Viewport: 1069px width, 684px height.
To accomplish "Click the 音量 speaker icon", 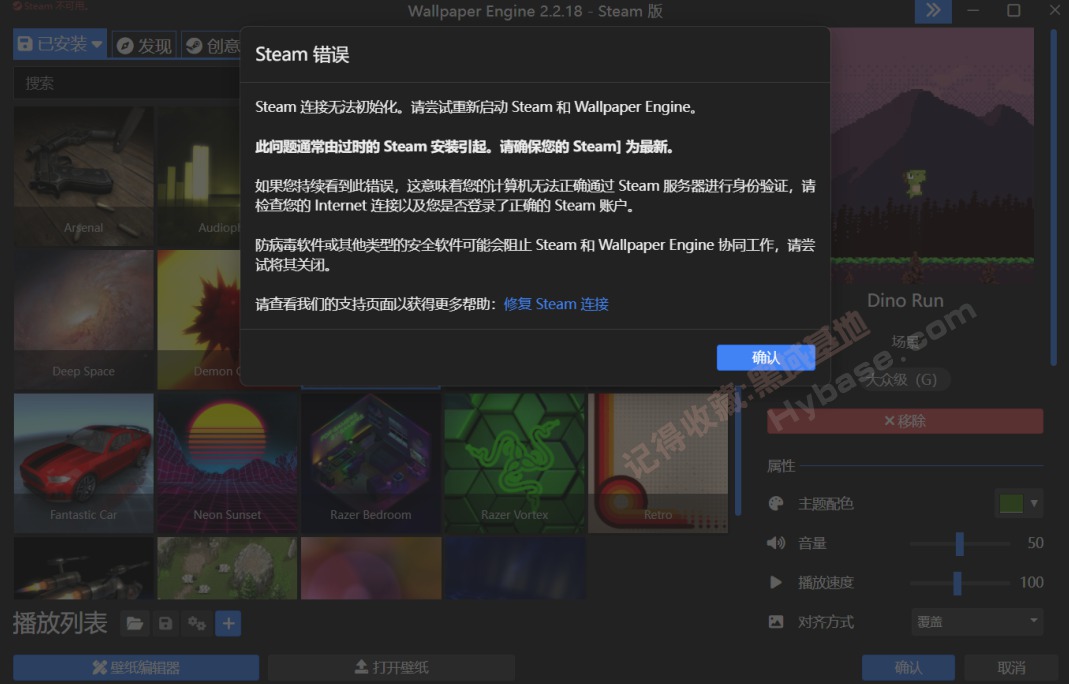I will tap(776, 544).
